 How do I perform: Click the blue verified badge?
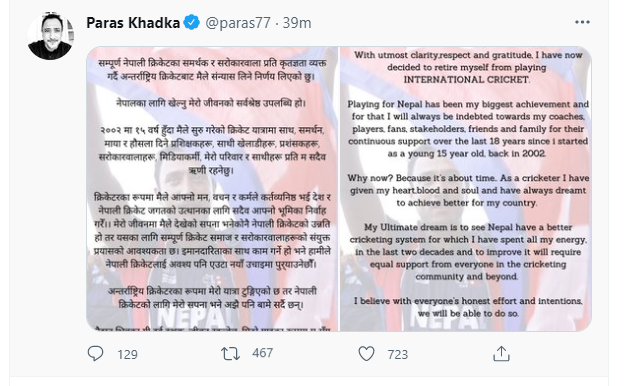coord(192,22)
